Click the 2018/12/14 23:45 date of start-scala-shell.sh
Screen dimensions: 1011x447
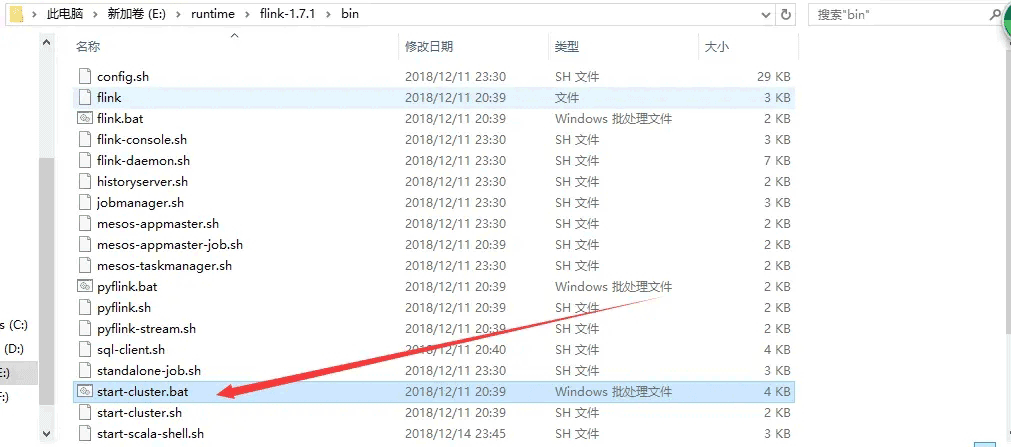[455, 433]
